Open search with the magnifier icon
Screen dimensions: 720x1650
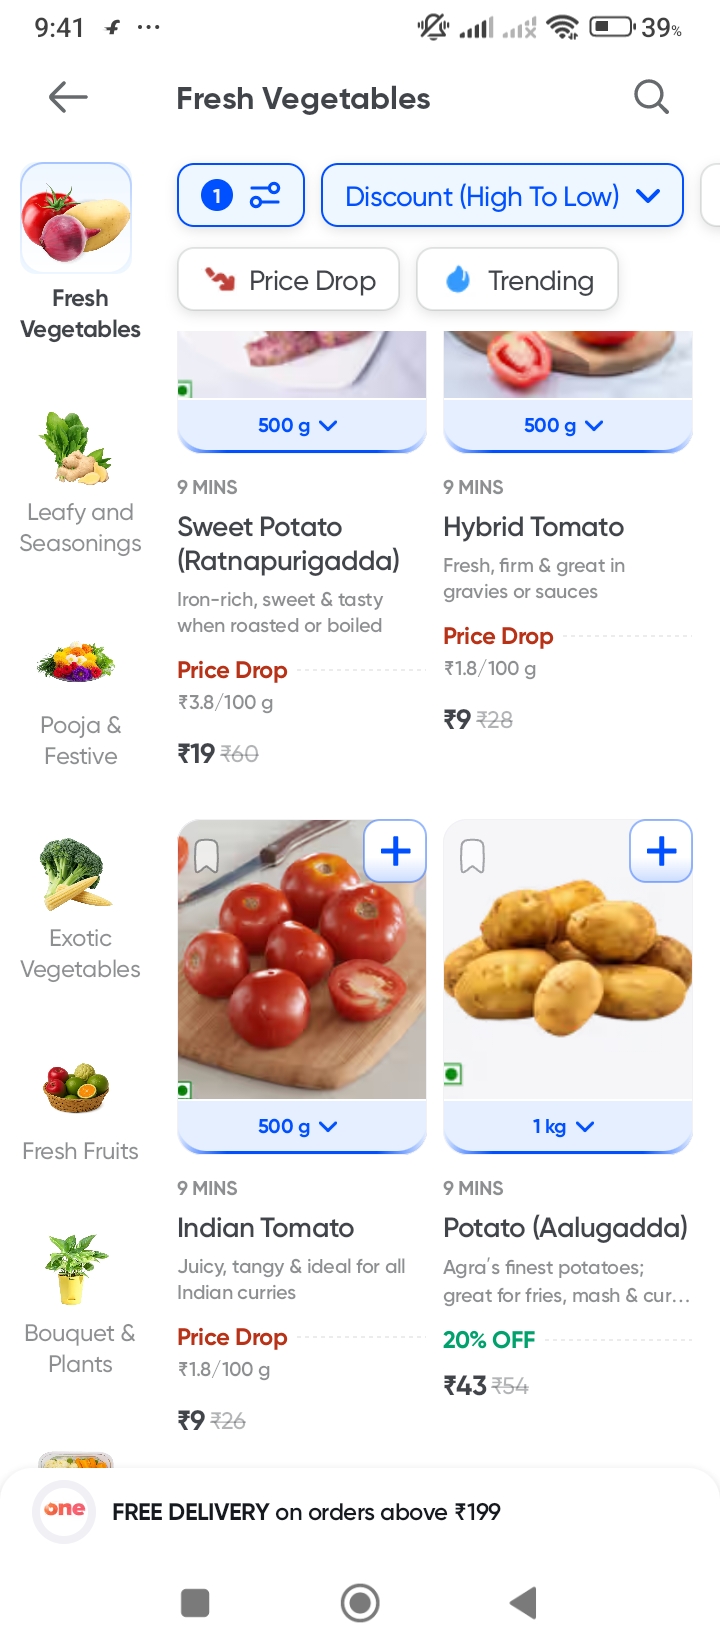point(651,98)
